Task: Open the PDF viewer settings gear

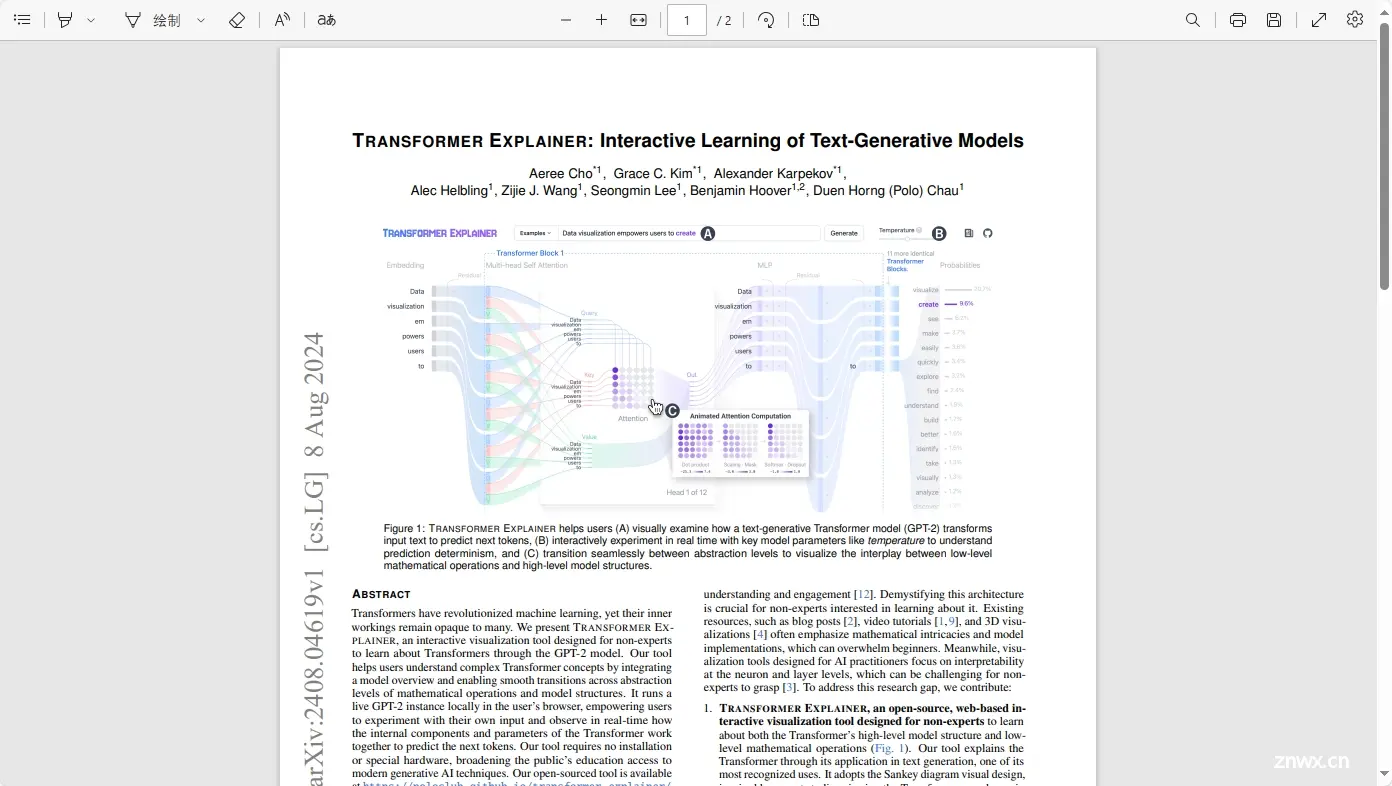Action: [x=1355, y=20]
